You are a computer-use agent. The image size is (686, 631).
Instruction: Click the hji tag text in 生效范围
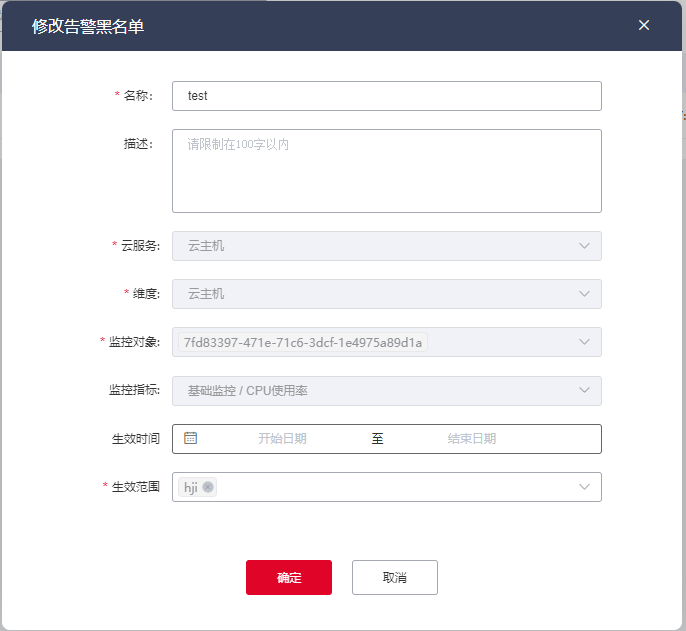pos(191,487)
